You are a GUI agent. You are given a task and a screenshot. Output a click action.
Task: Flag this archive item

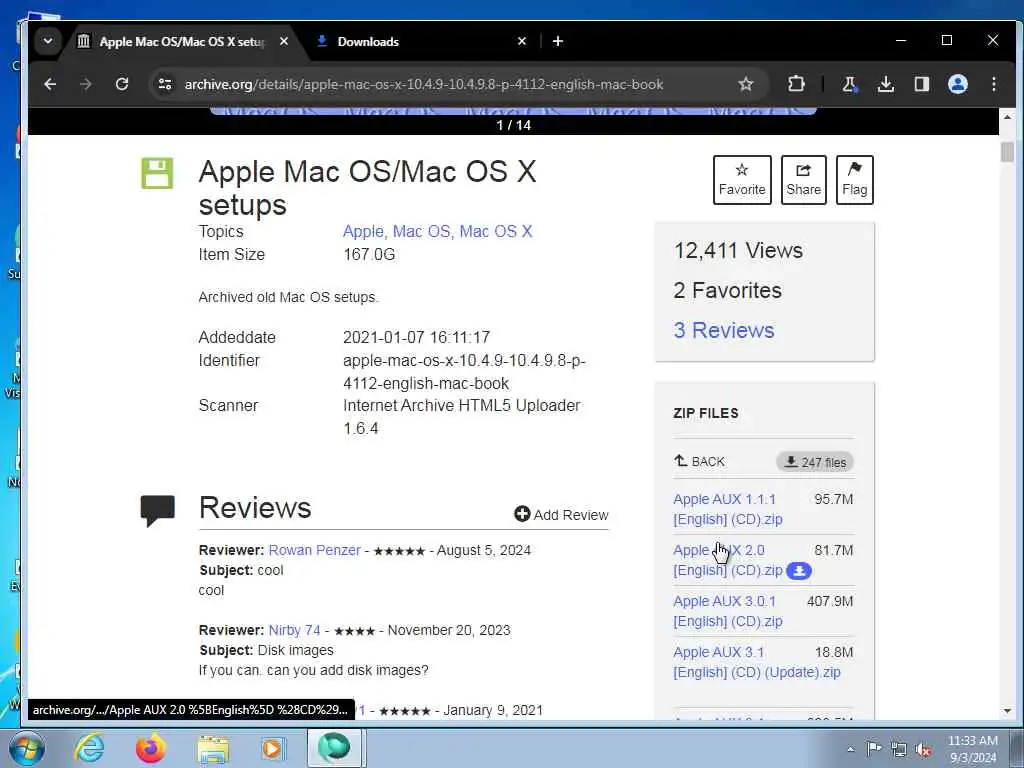tap(854, 180)
